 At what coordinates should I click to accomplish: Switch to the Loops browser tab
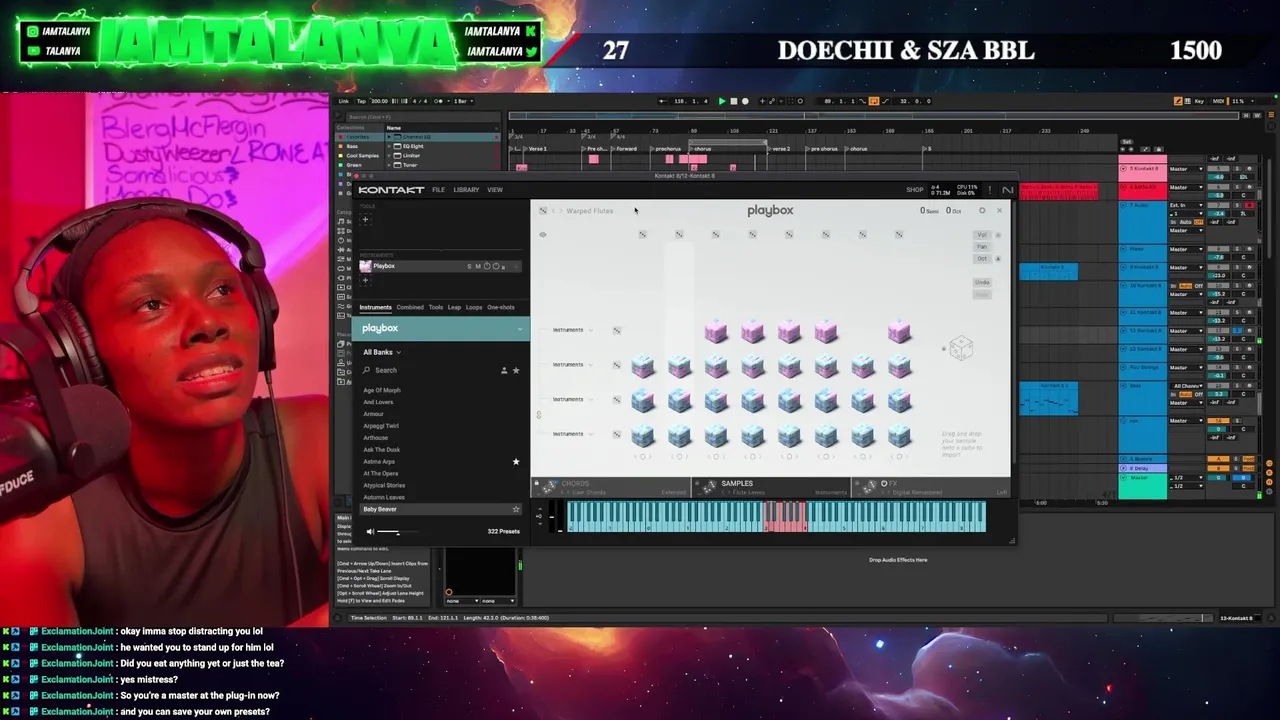(x=474, y=307)
